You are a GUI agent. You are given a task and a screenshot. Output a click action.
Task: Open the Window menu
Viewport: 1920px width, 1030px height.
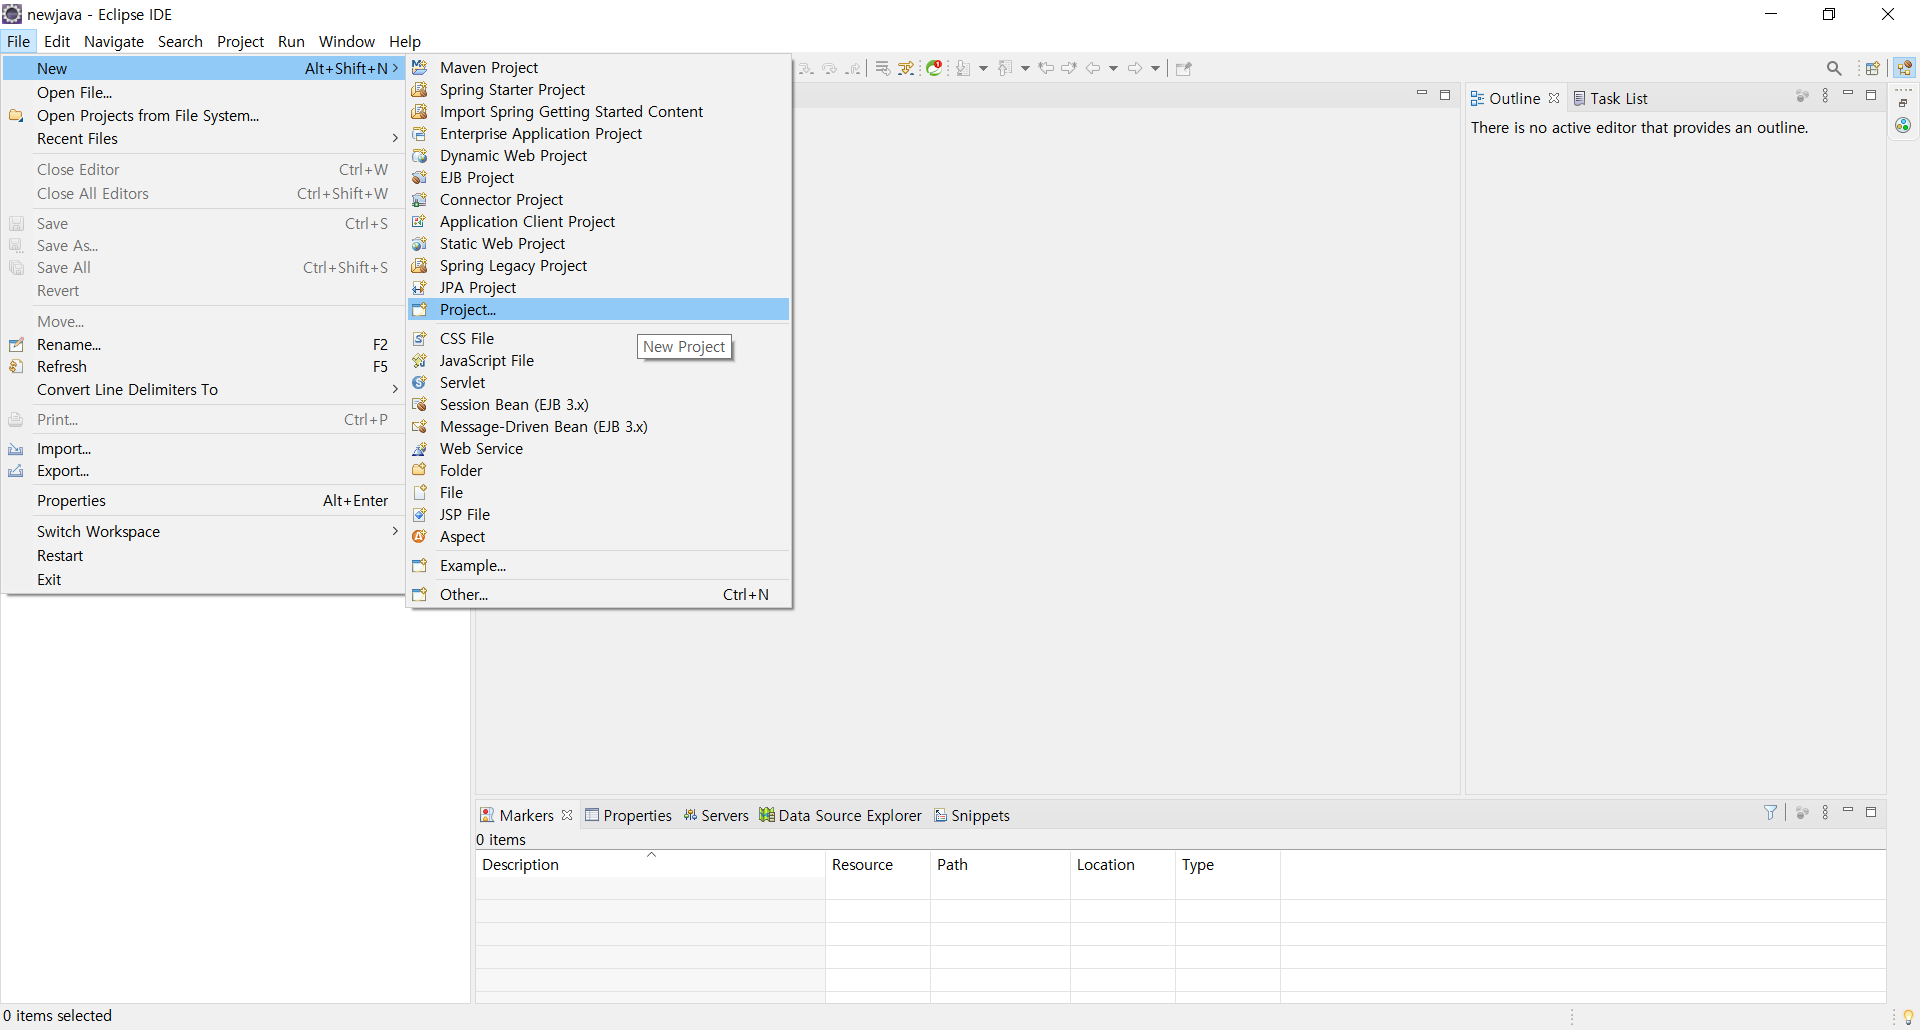click(x=347, y=41)
